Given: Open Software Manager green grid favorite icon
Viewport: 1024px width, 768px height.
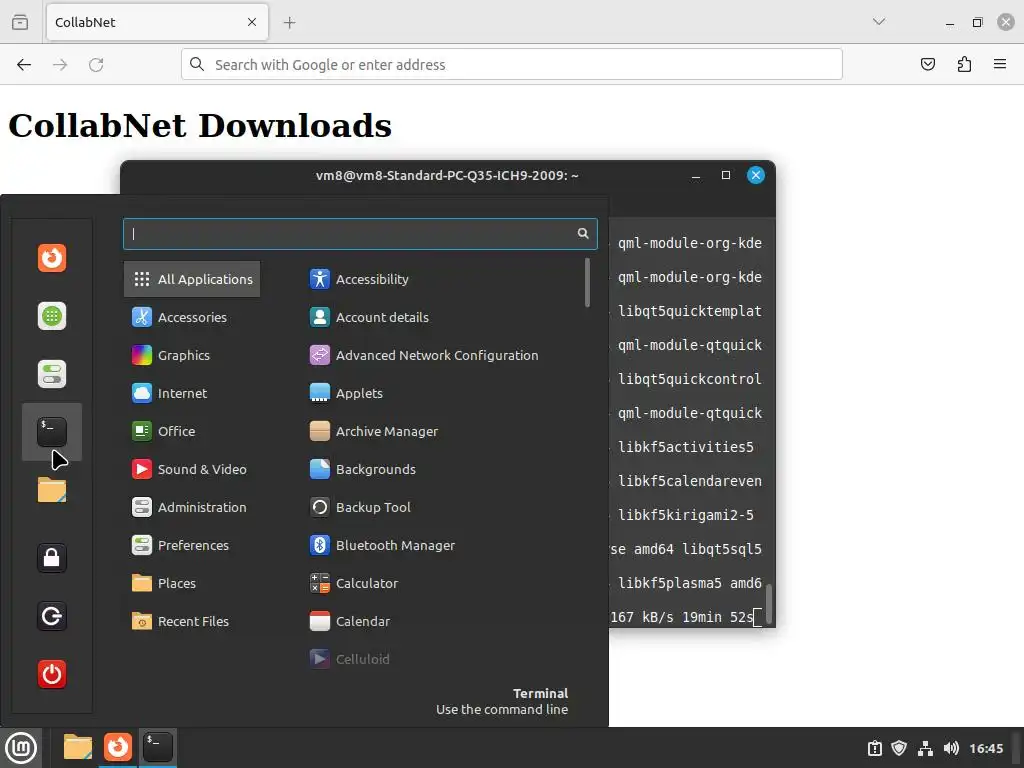Looking at the screenshot, I should pyautogui.click(x=52, y=316).
